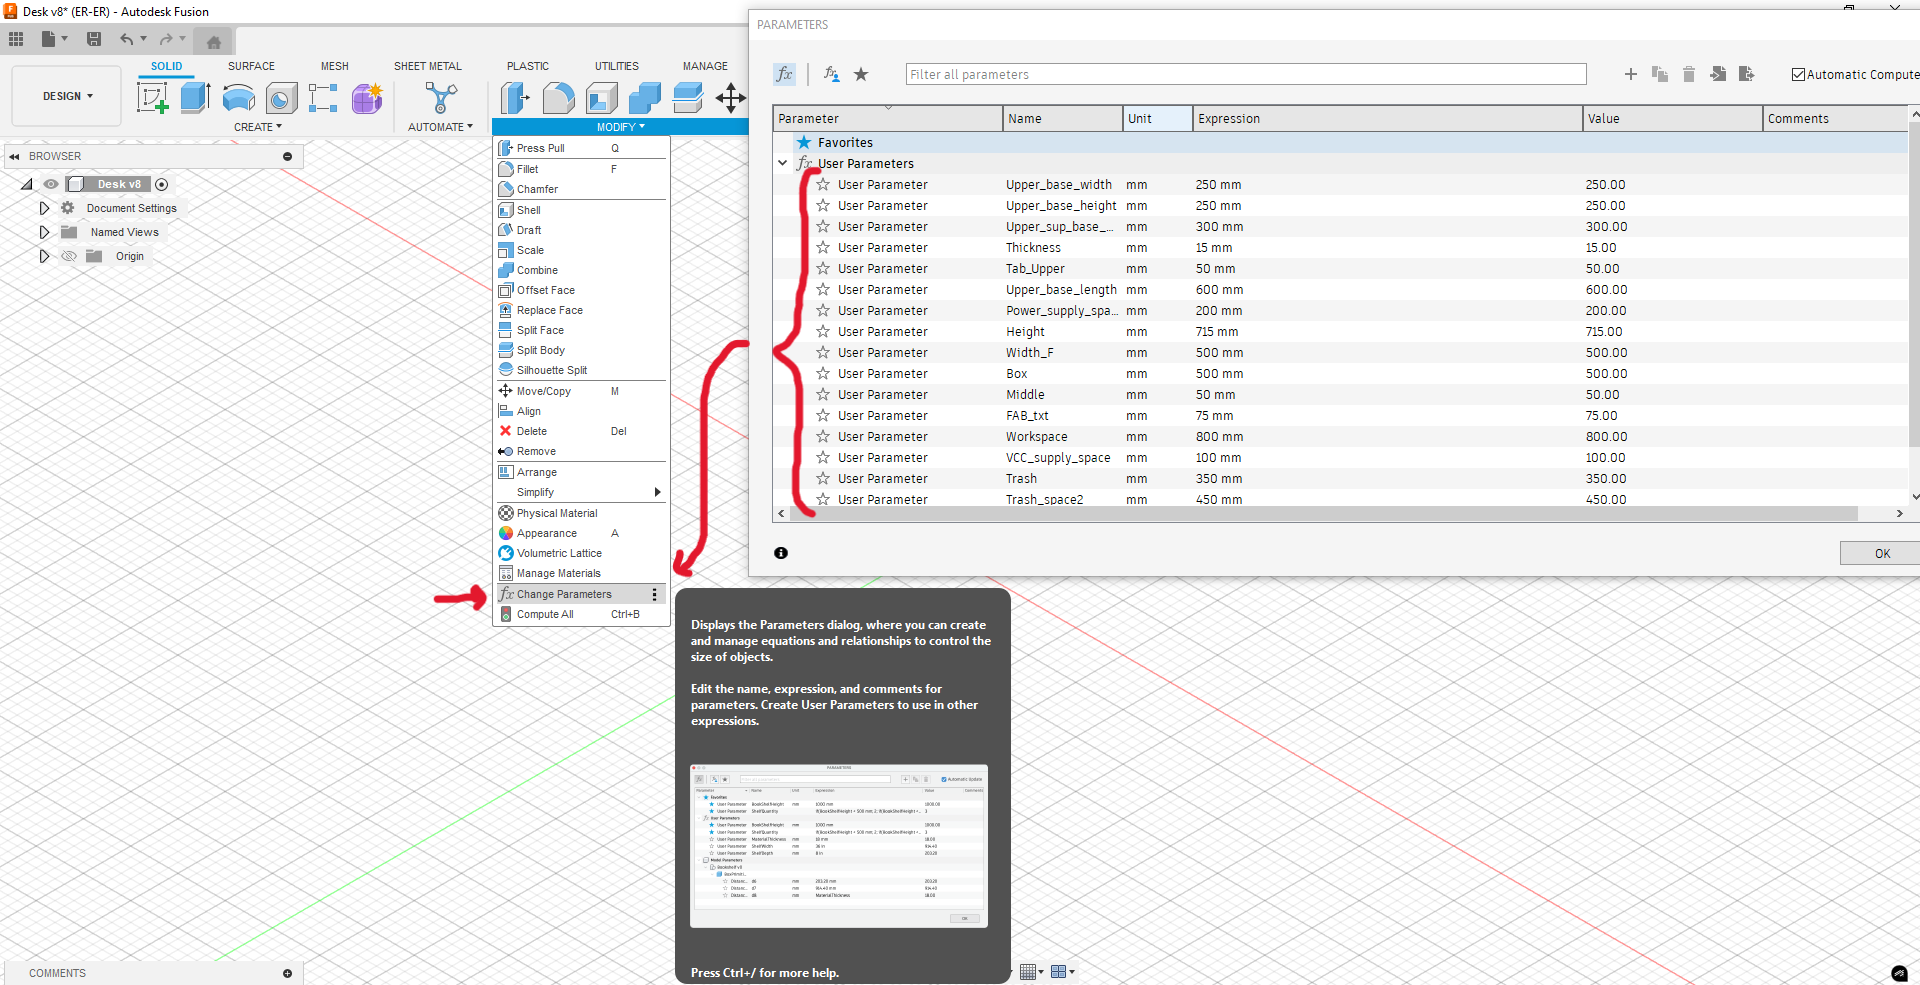Sort by the Name column header
The width and height of the screenshot is (1920, 985).
(x=1062, y=118)
